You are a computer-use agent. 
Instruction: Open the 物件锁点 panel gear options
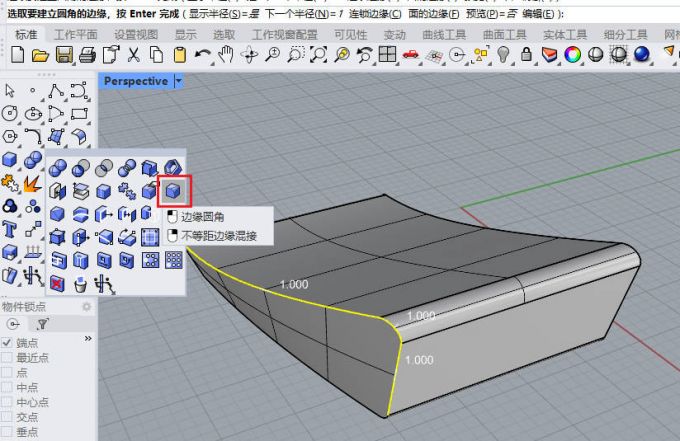click(87, 307)
